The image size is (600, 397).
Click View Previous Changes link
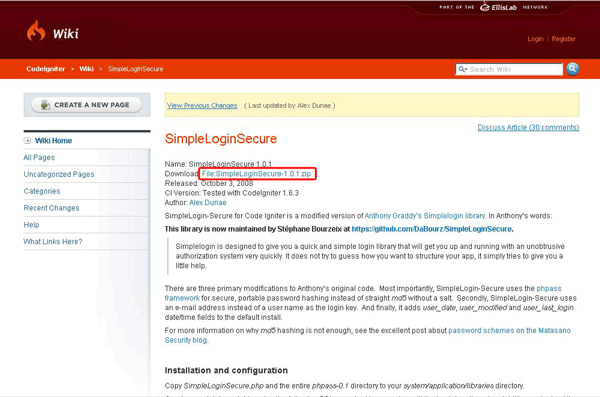pyautogui.click(x=202, y=106)
